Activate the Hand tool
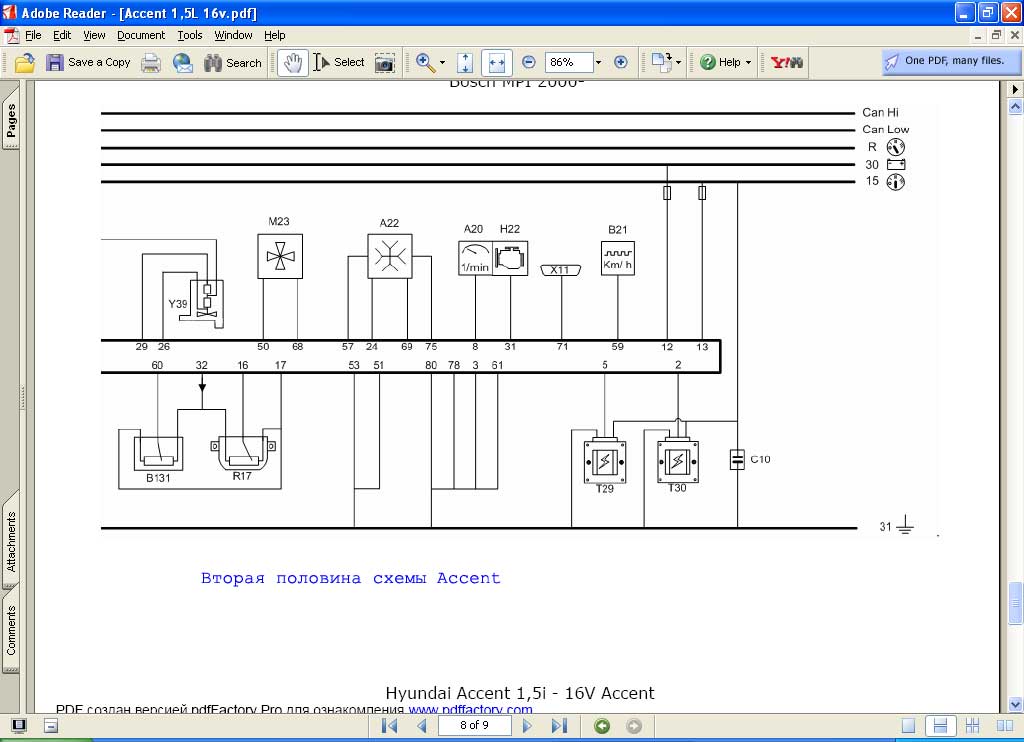 point(293,63)
